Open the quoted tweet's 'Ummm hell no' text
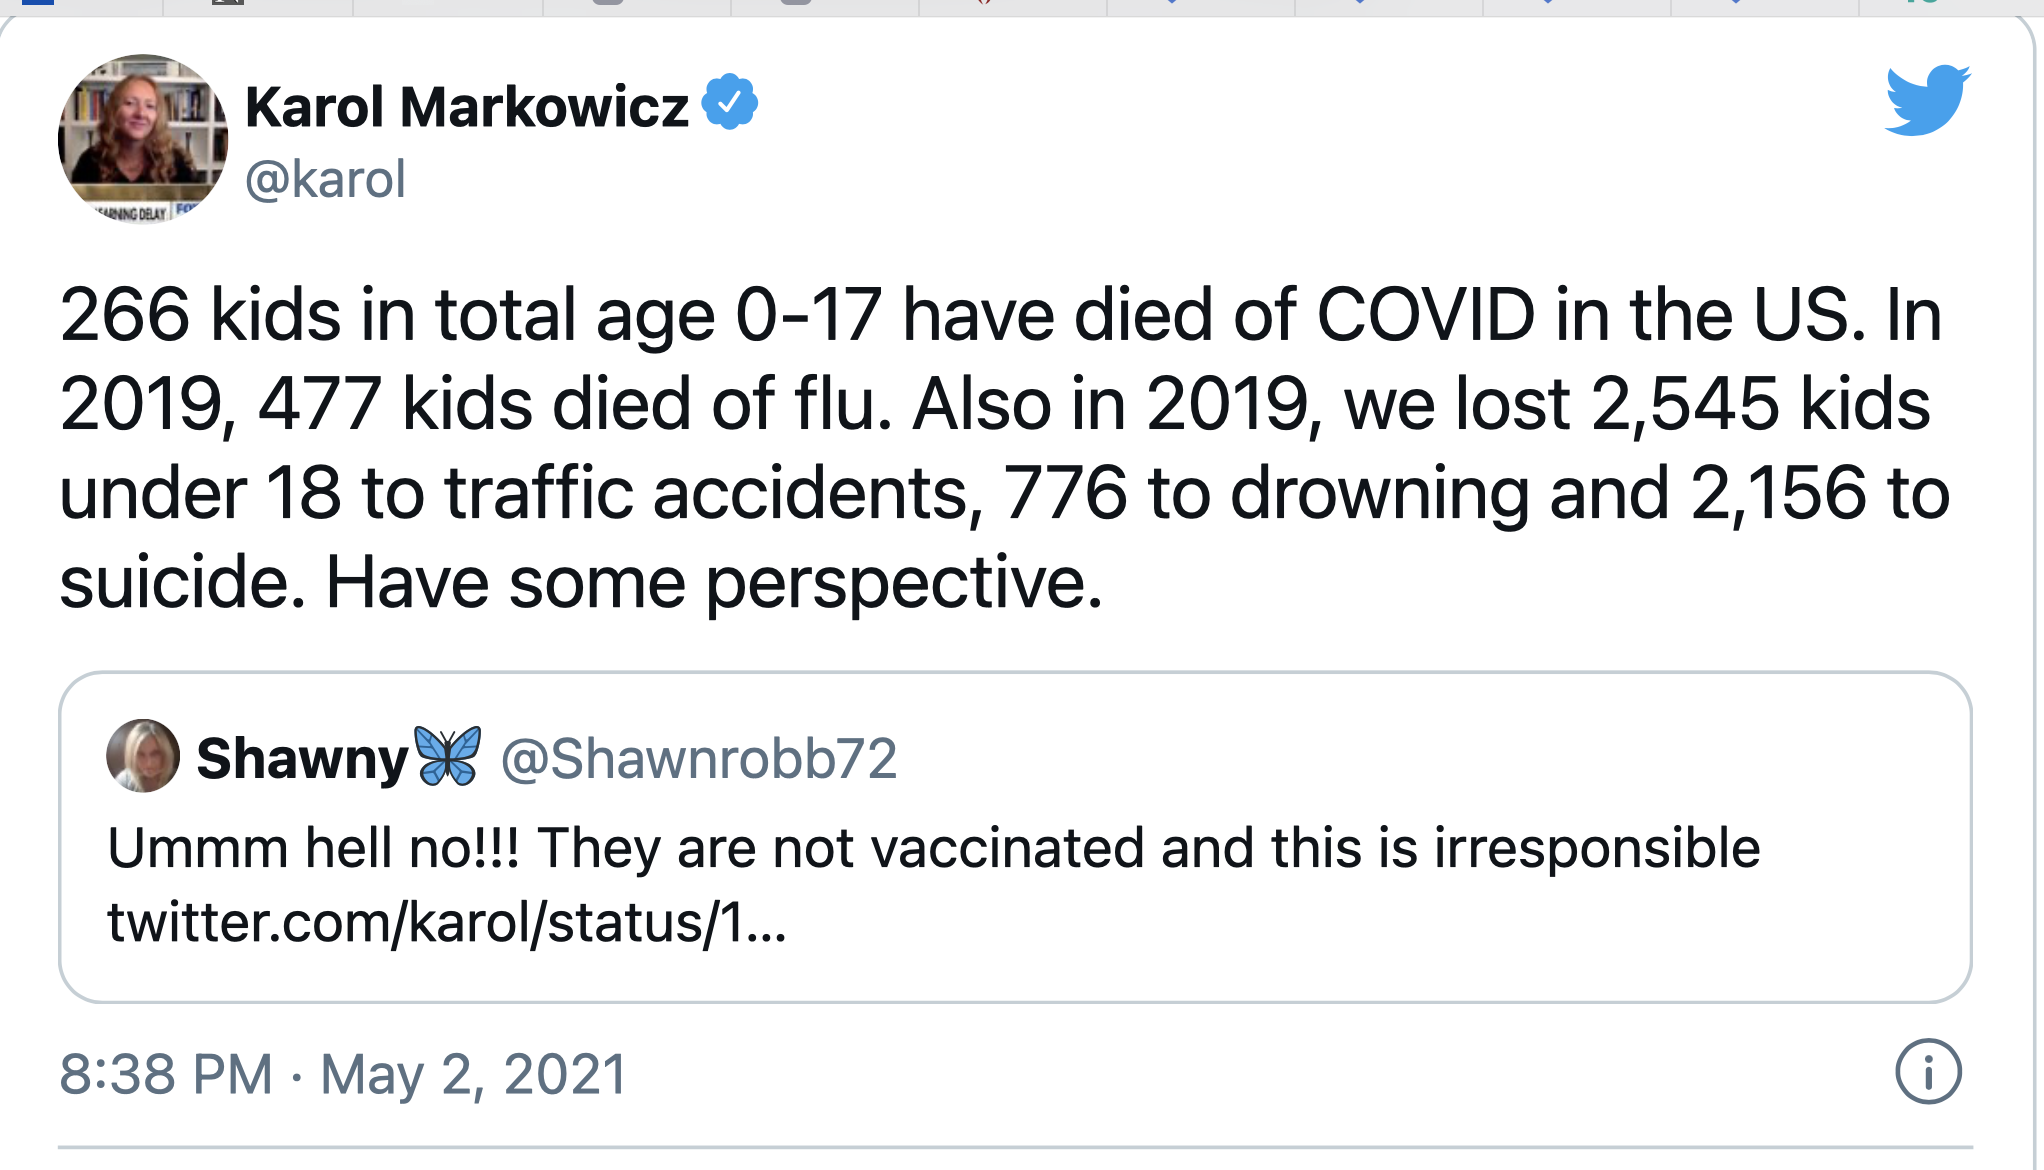The height and width of the screenshot is (1170, 2044). 933,848
